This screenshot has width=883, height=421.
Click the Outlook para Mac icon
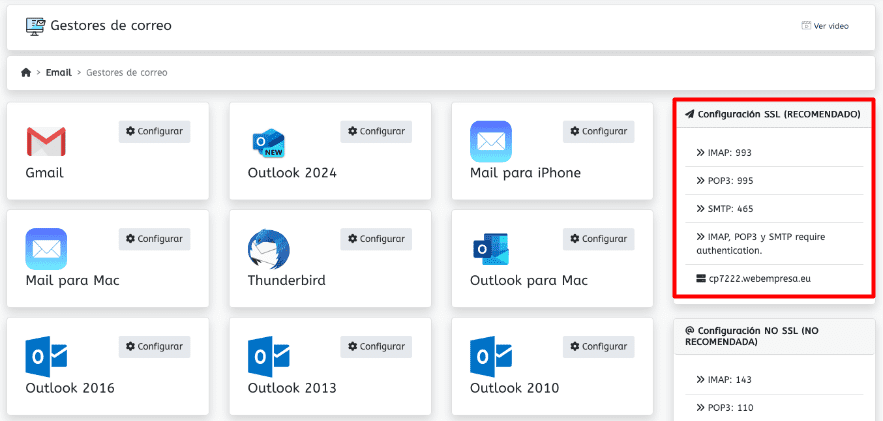tap(490, 249)
